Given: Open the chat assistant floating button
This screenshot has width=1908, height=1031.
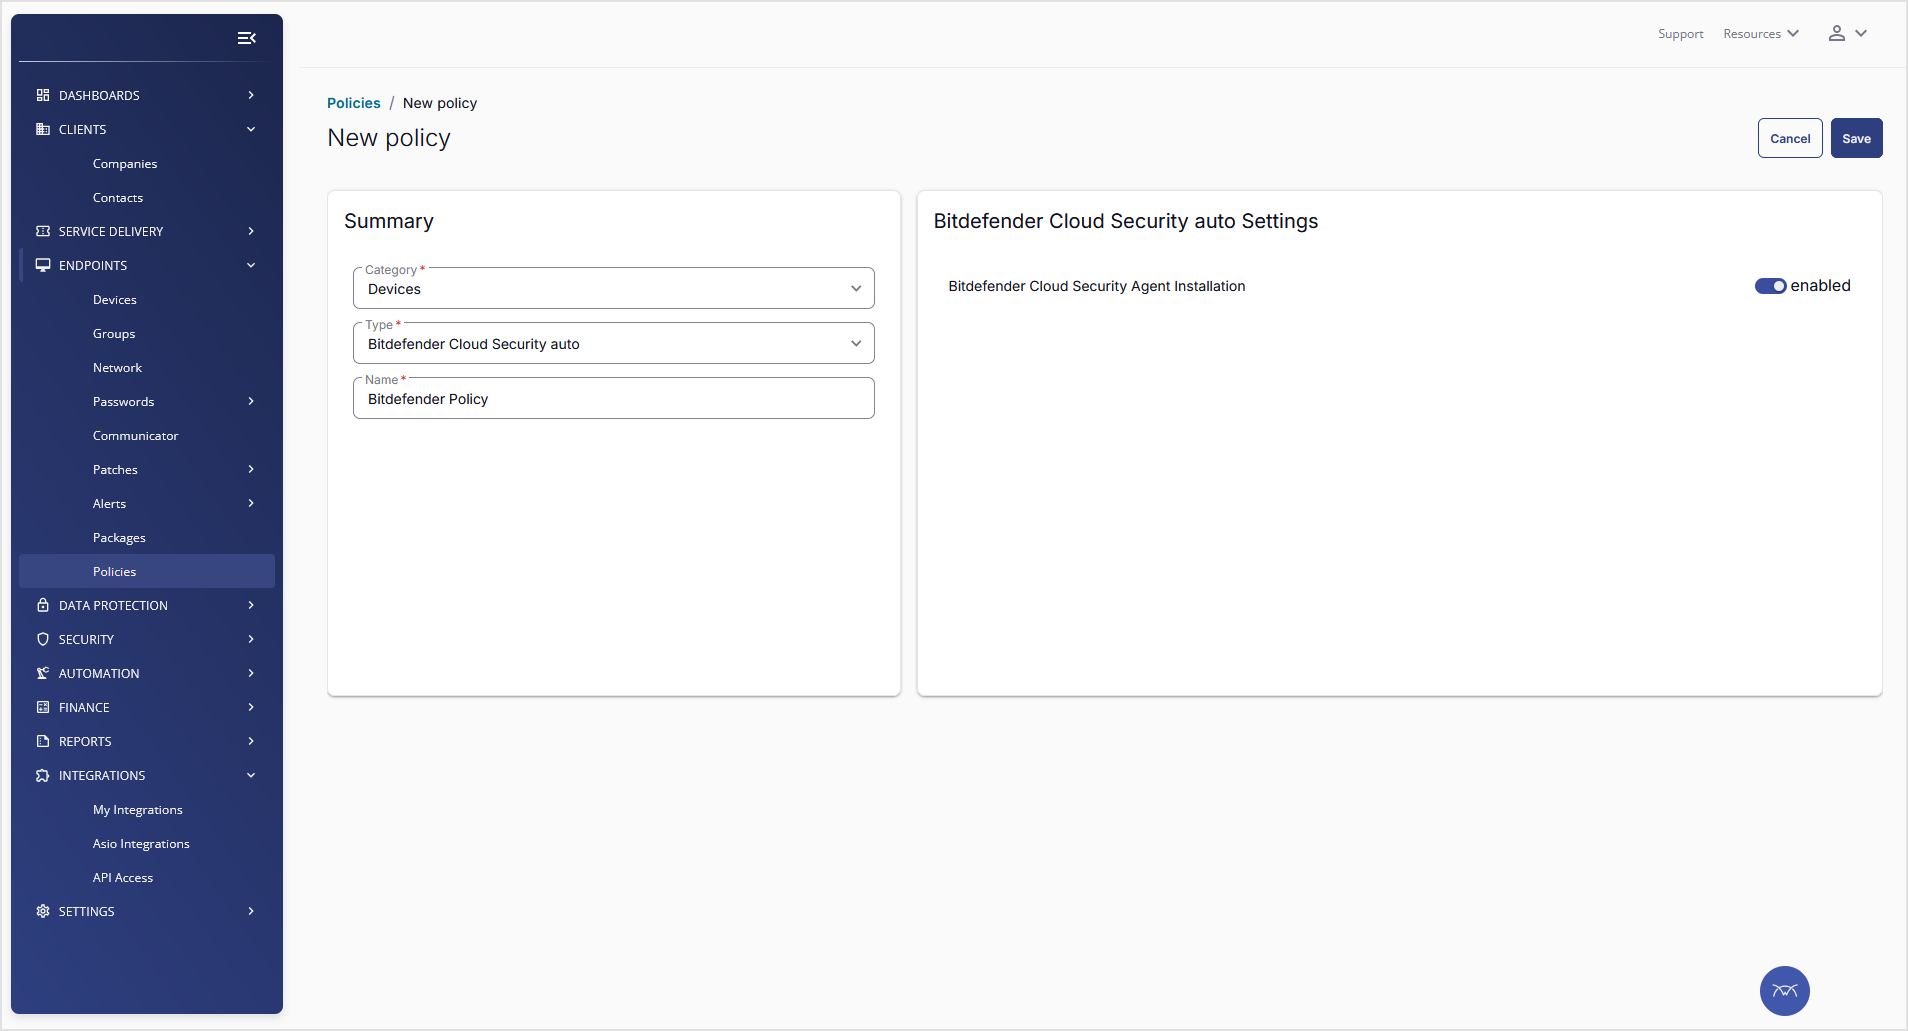Looking at the screenshot, I should click(1784, 991).
